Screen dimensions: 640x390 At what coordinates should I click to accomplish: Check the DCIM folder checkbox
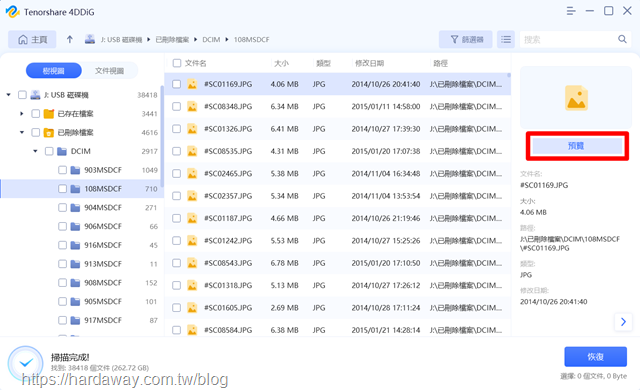point(49,151)
